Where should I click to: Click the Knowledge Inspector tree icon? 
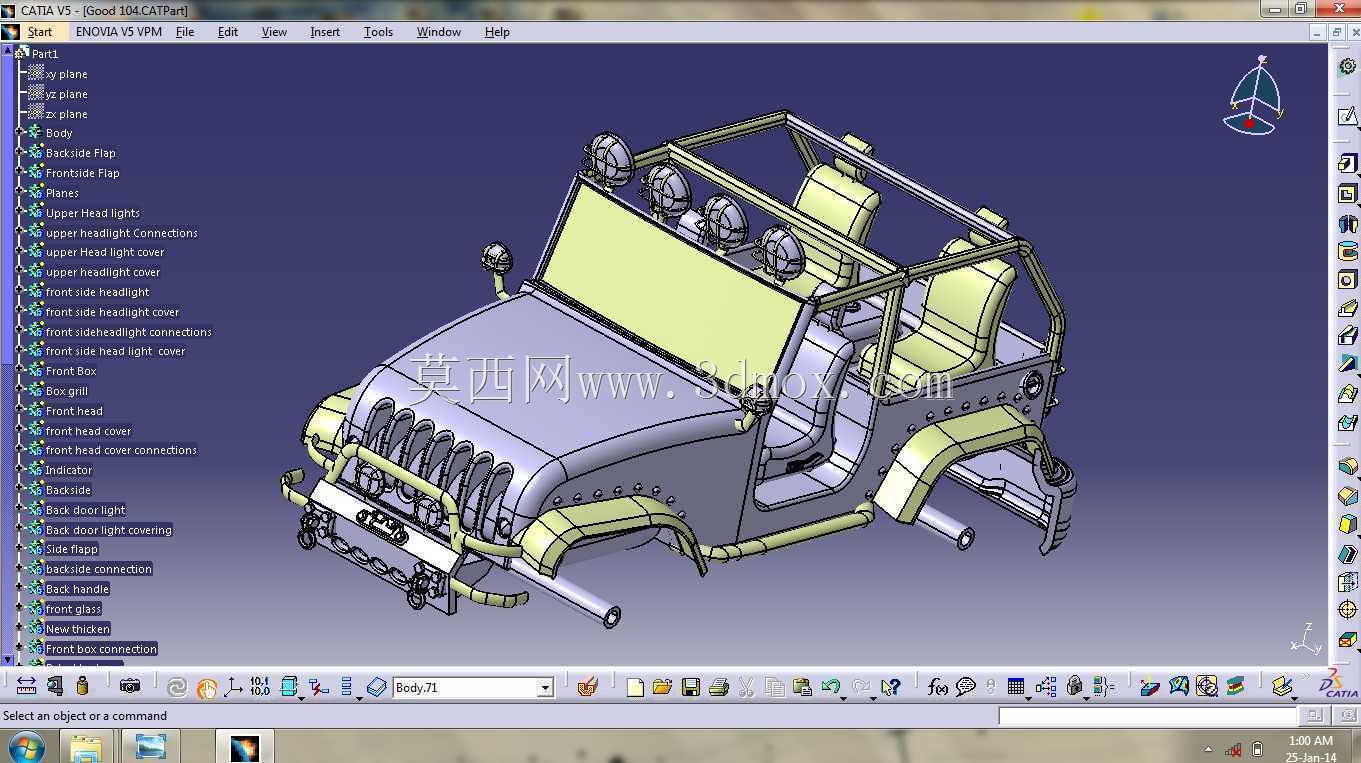pyautogui.click(x=1046, y=687)
